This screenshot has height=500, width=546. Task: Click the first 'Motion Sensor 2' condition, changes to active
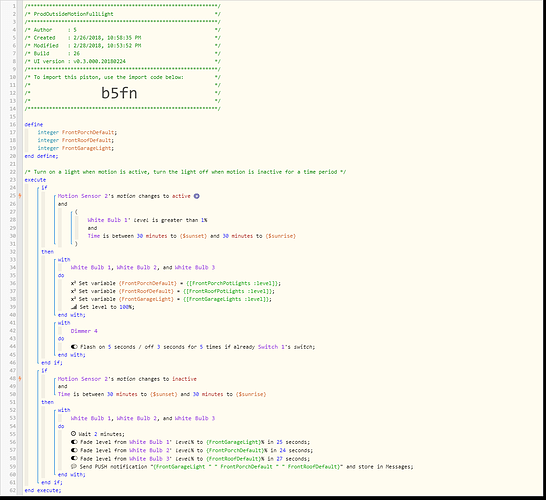(124, 196)
